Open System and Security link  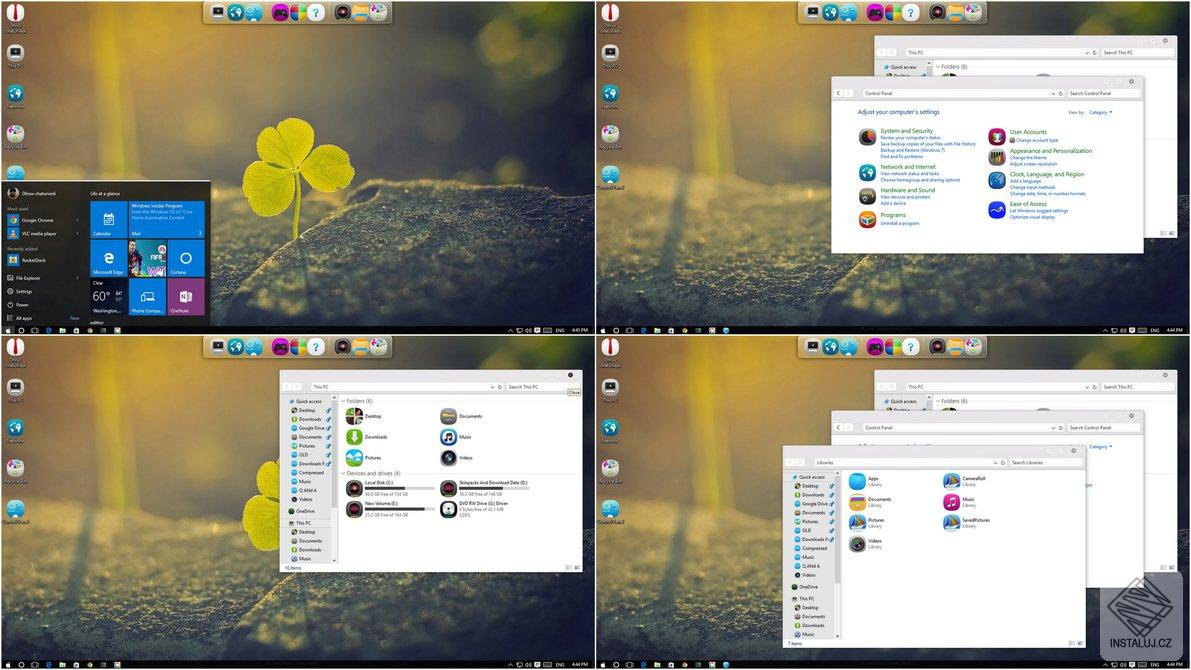906,131
